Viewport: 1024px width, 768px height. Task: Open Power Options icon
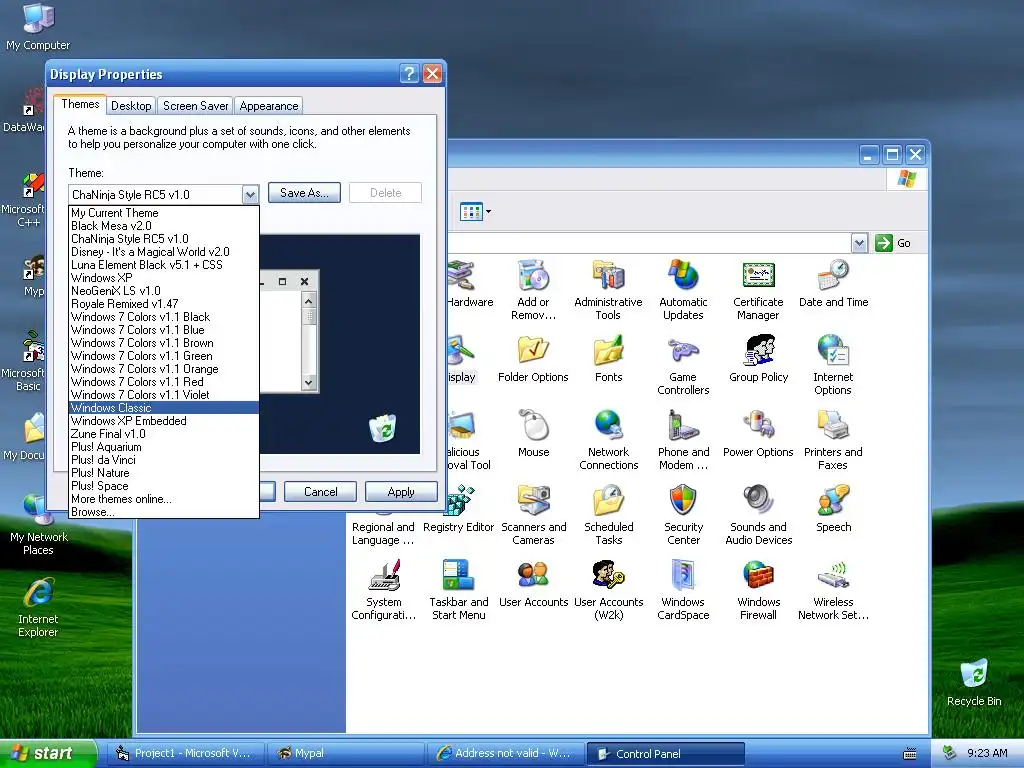click(758, 434)
